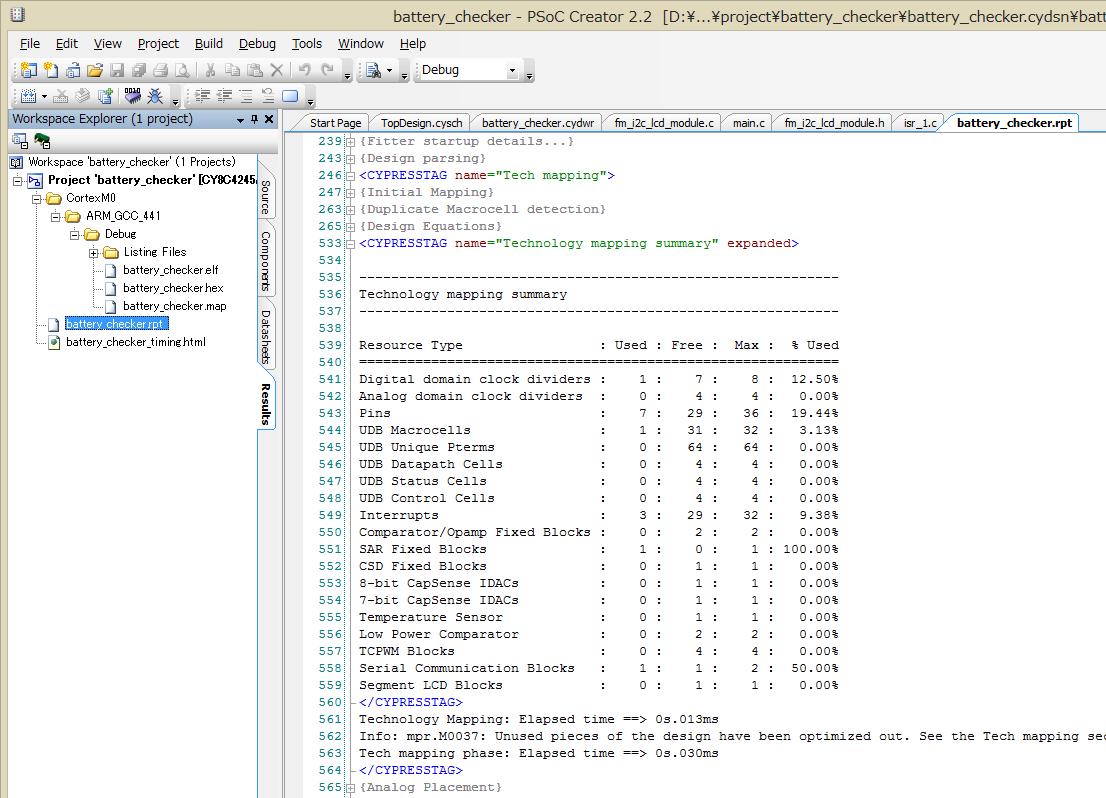
Task: Click the New File icon
Action: pyautogui.click(x=51, y=70)
